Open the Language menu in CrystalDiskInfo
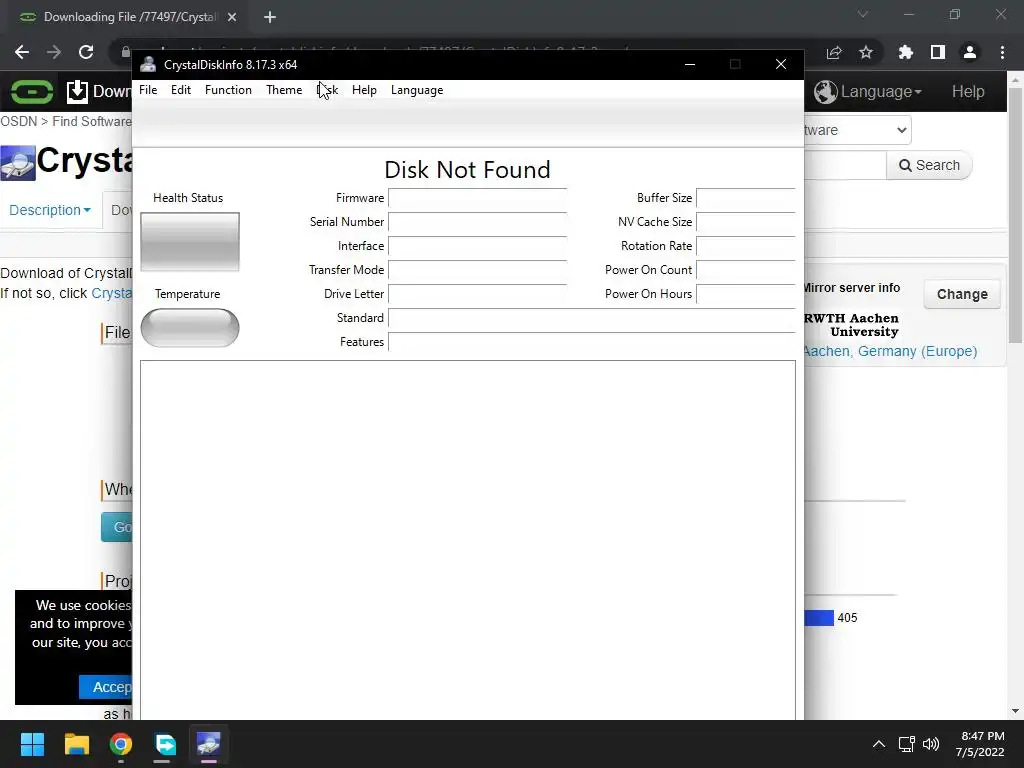The width and height of the screenshot is (1024, 768). (417, 90)
